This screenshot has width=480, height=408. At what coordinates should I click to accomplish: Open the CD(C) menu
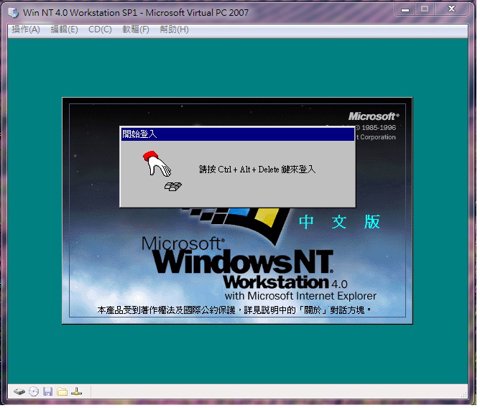[x=100, y=30]
